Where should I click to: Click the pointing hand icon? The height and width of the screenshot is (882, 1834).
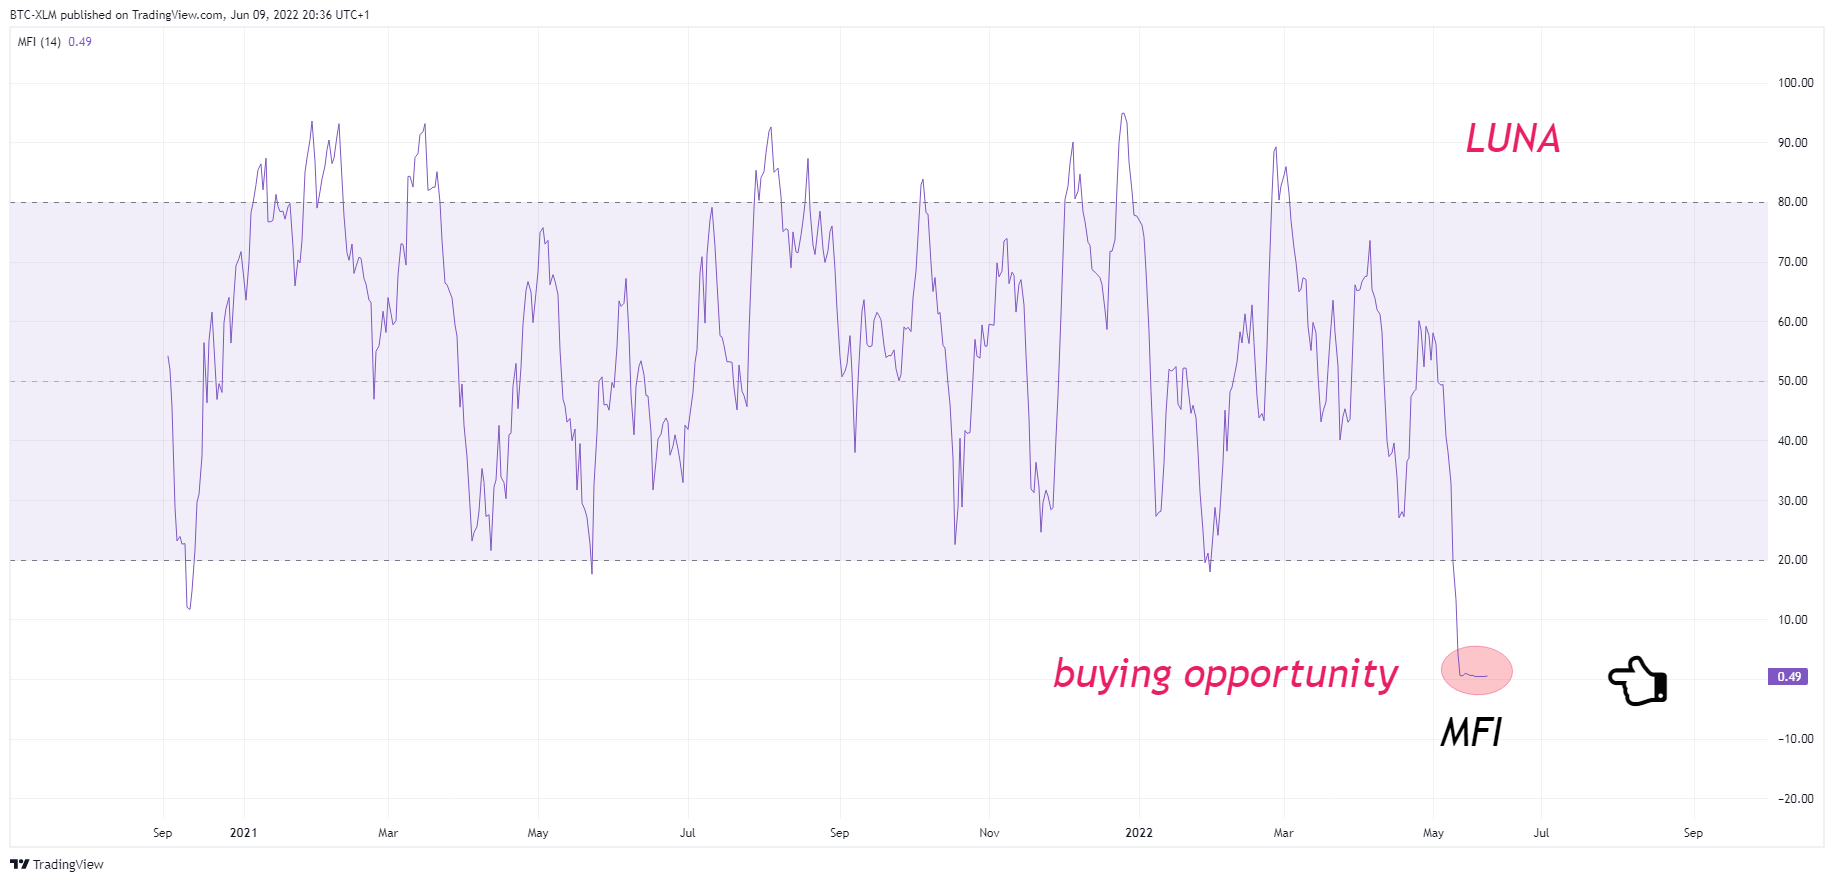1638,681
